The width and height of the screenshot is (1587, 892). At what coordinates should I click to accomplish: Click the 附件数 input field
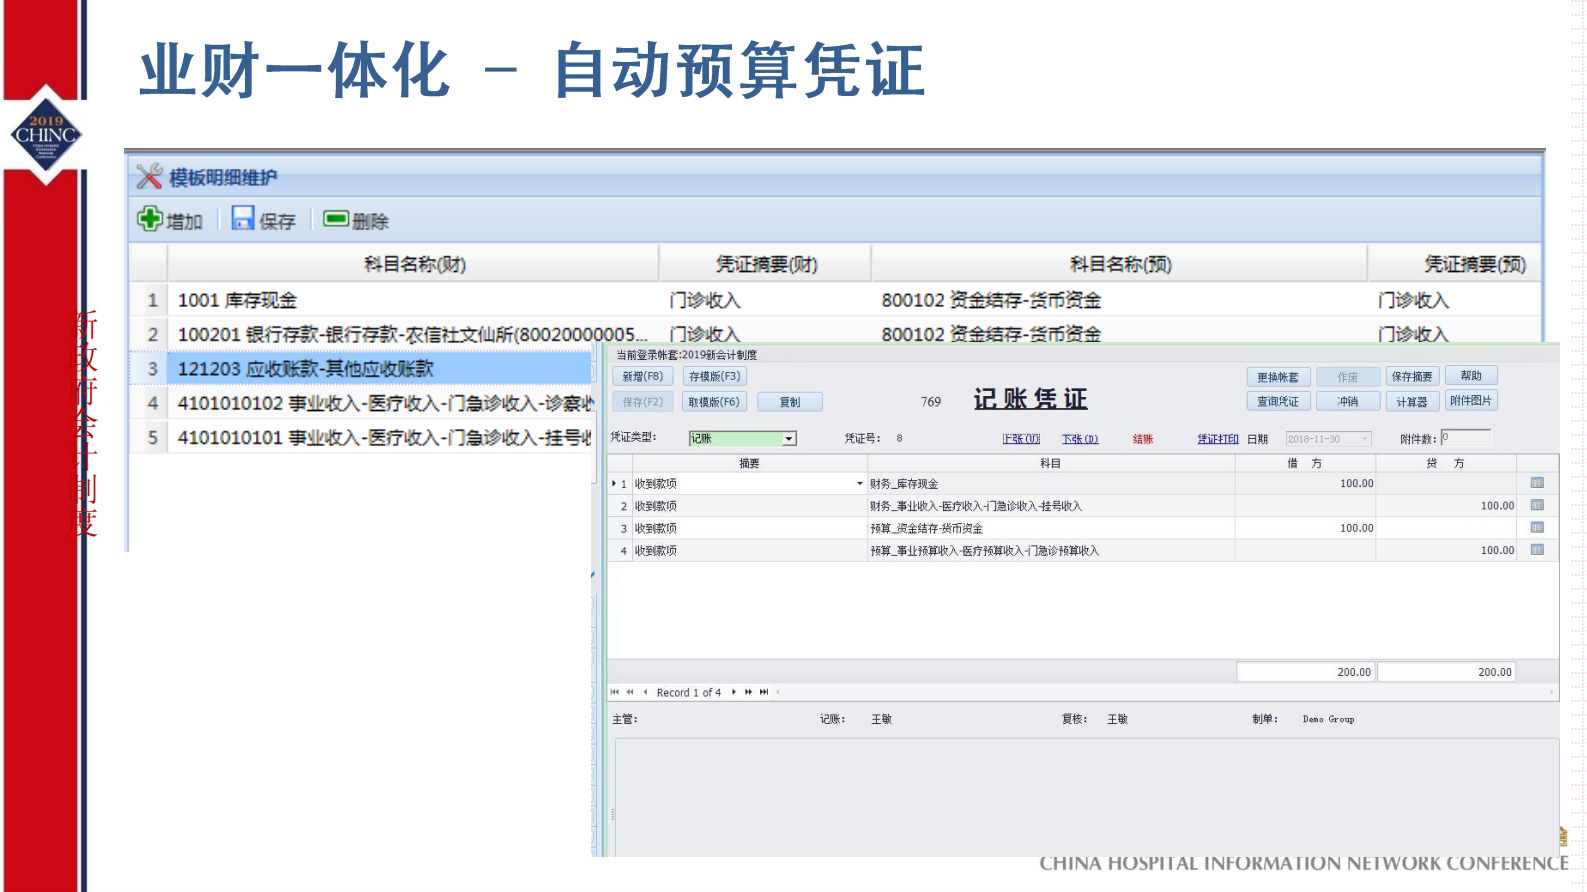click(x=1466, y=438)
